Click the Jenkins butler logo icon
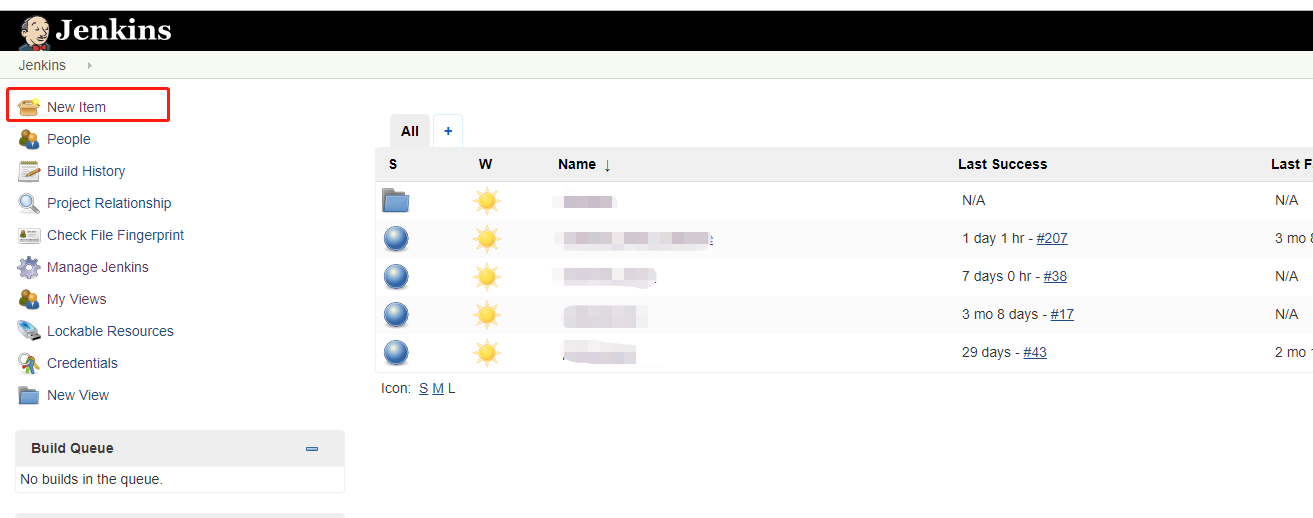 coord(35,31)
